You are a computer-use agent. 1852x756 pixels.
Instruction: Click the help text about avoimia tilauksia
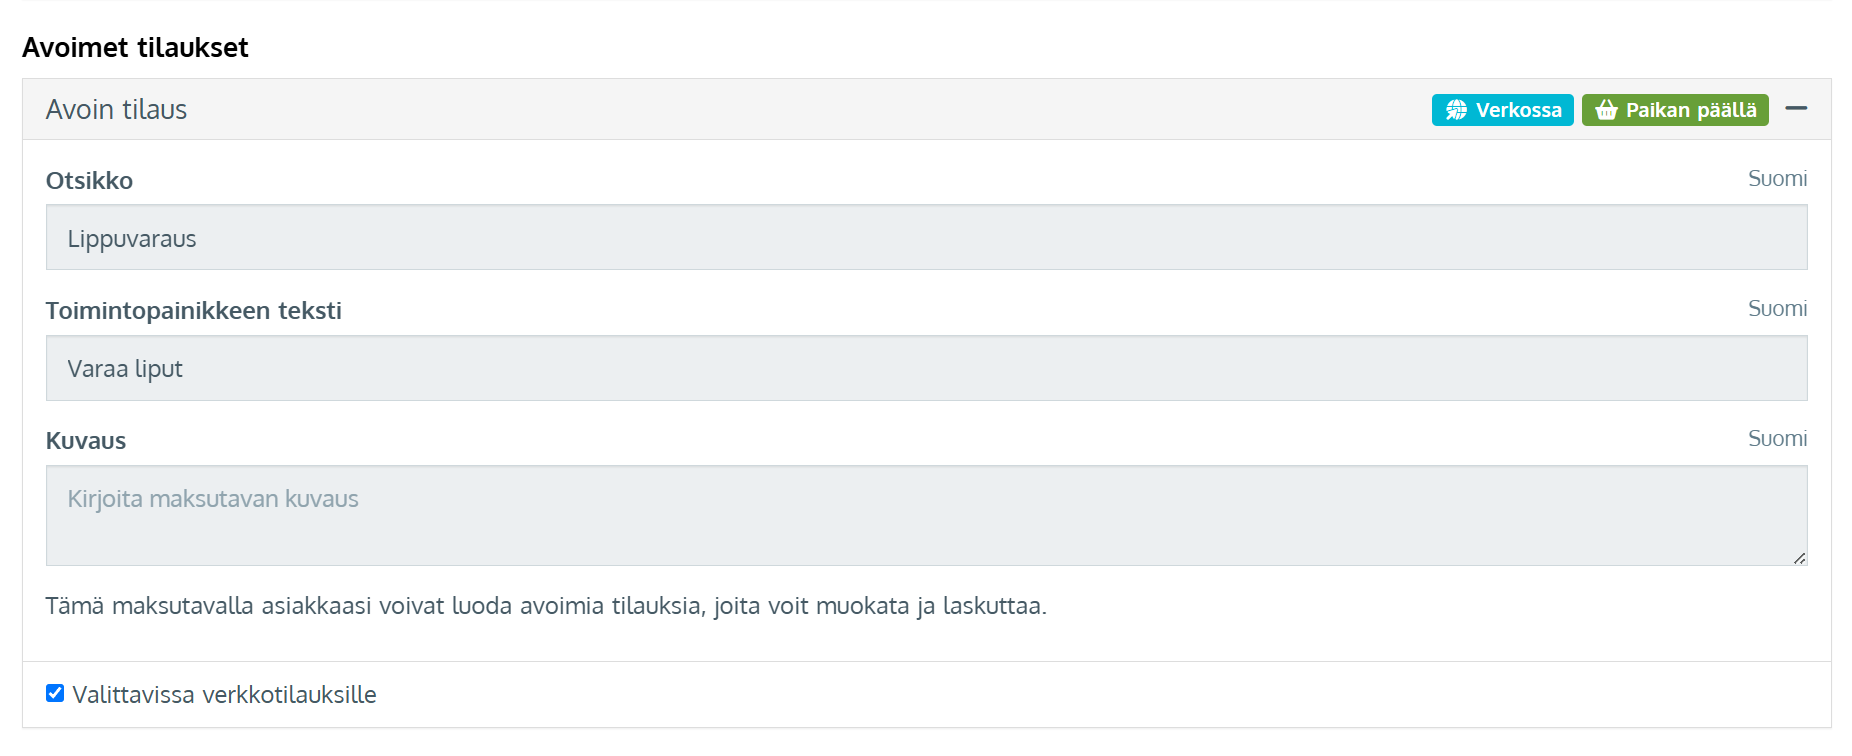pos(546,606)
